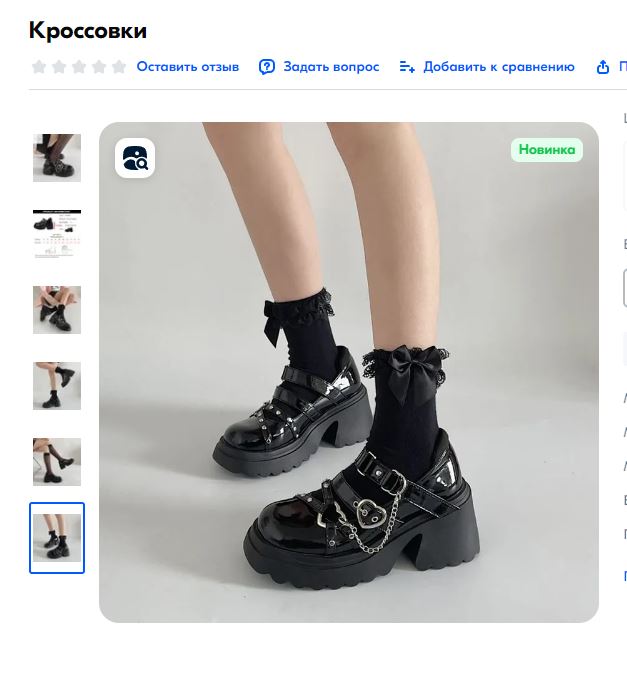Click Добавить к сравнению text

[x=499, y=67]
